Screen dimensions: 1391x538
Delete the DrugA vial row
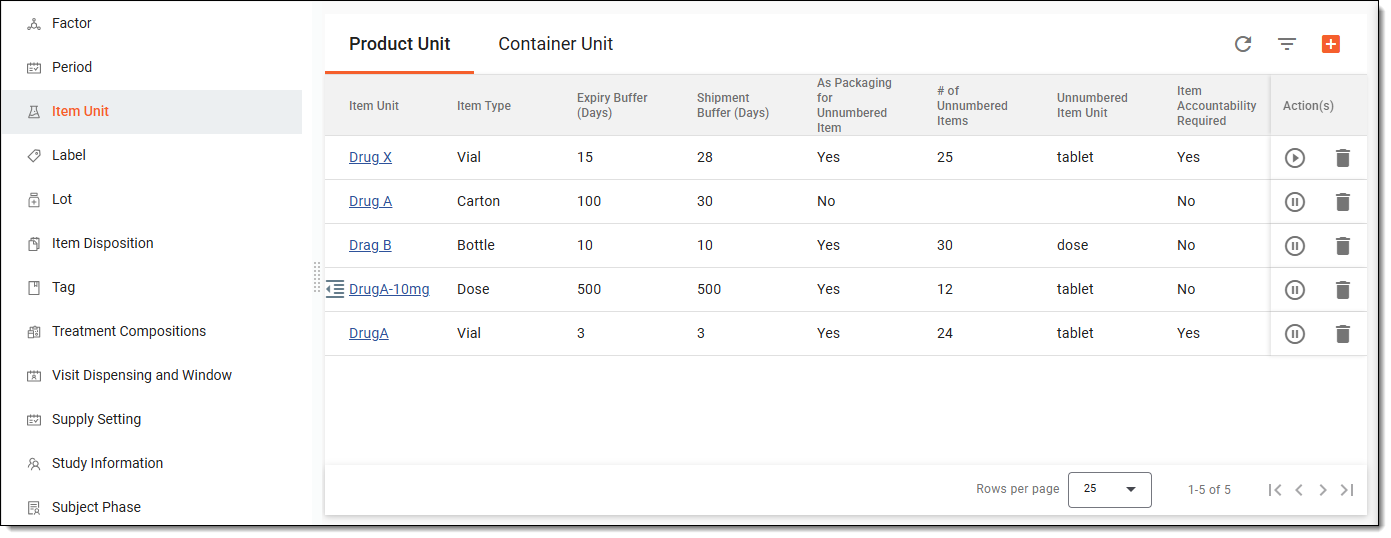[x=1343, y=333]
